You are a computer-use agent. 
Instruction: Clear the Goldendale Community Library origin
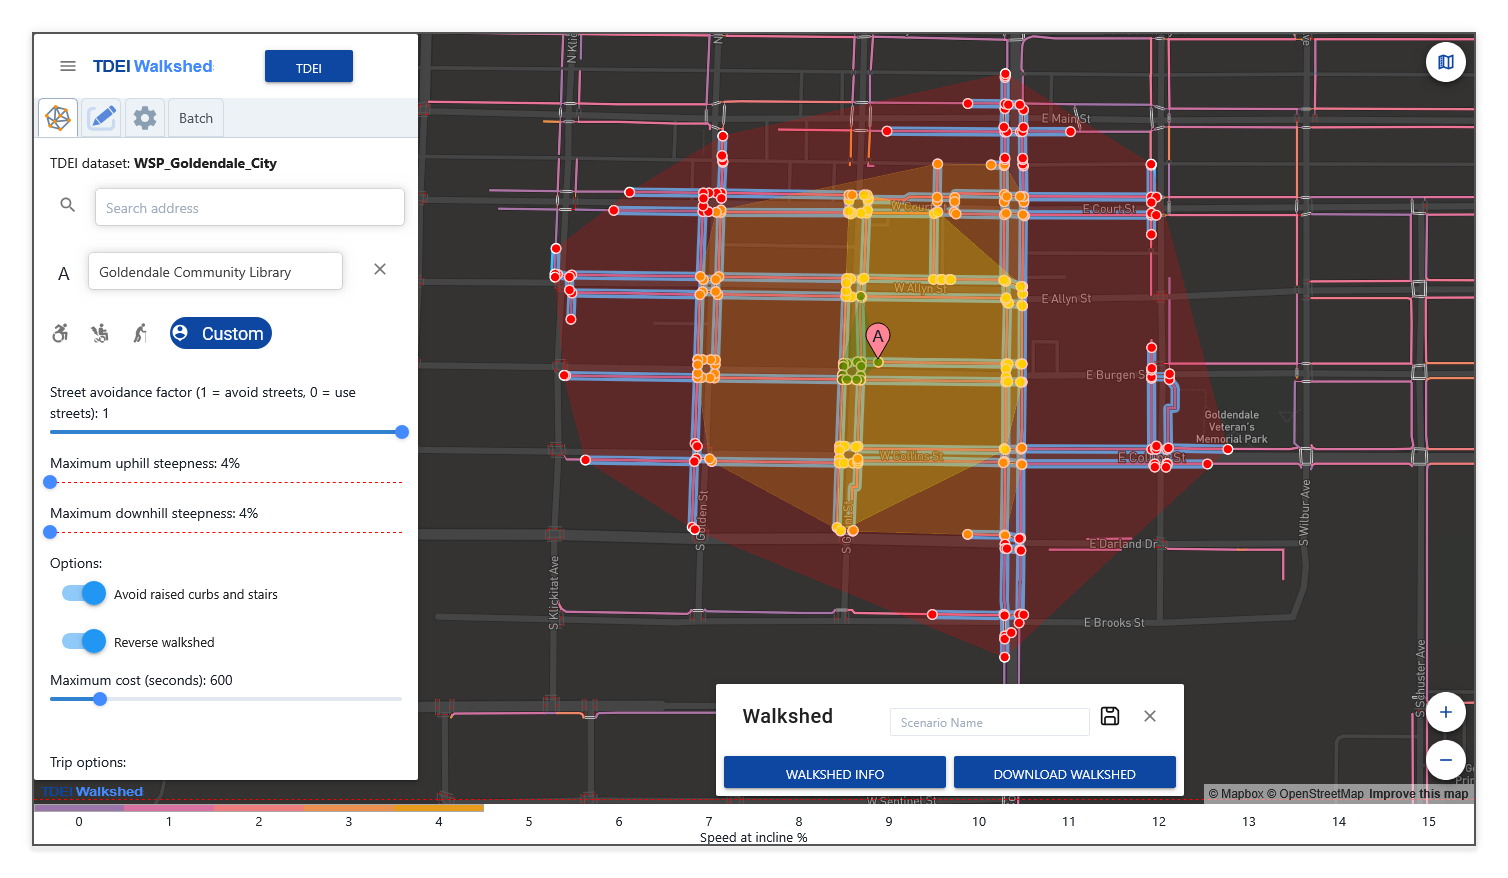click(380, 269)
